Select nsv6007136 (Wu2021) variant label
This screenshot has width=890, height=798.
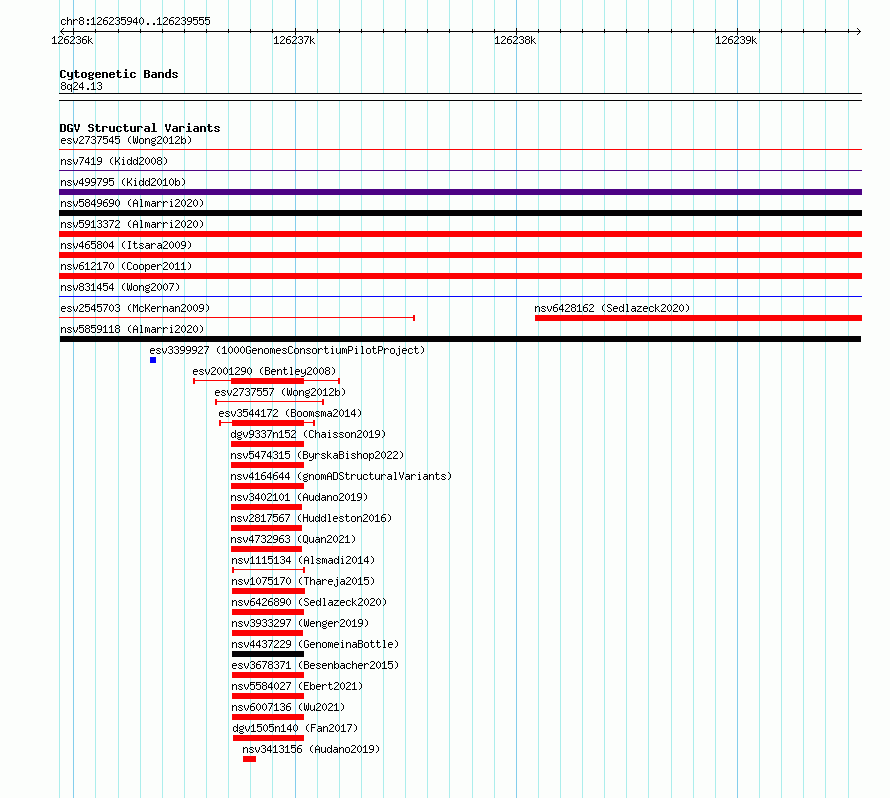288,707
